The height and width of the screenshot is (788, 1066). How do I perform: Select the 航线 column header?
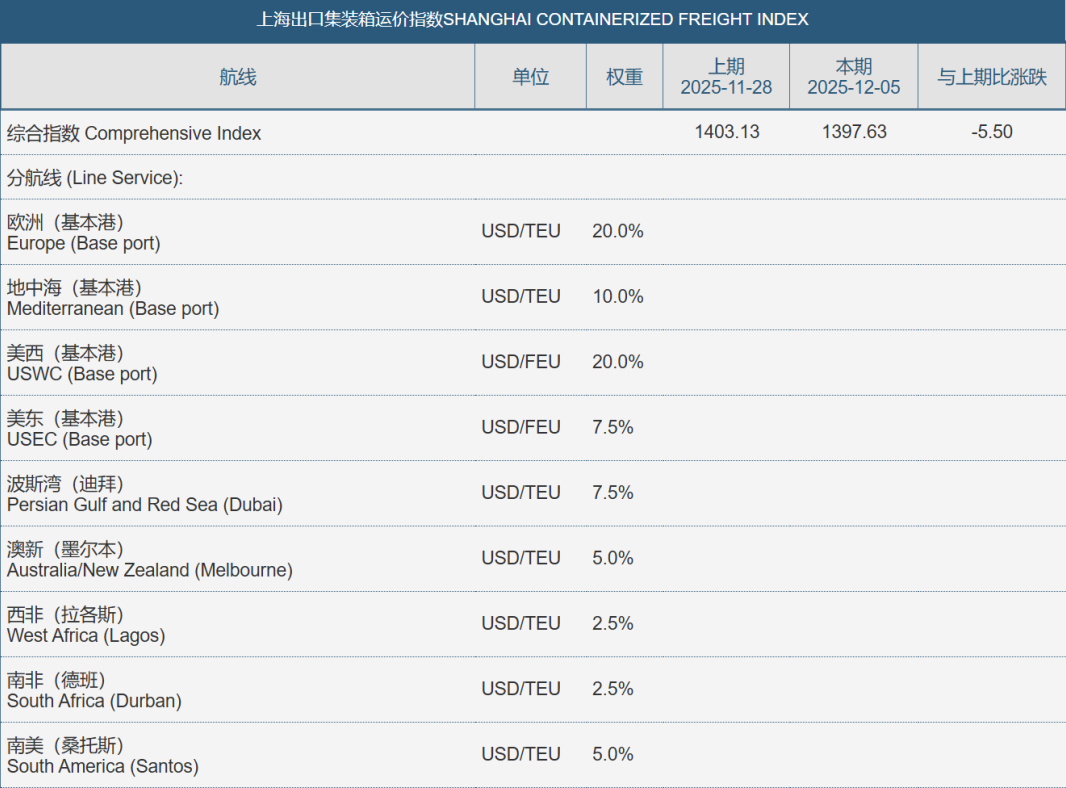pyautogui.click(x=237, y=77)
